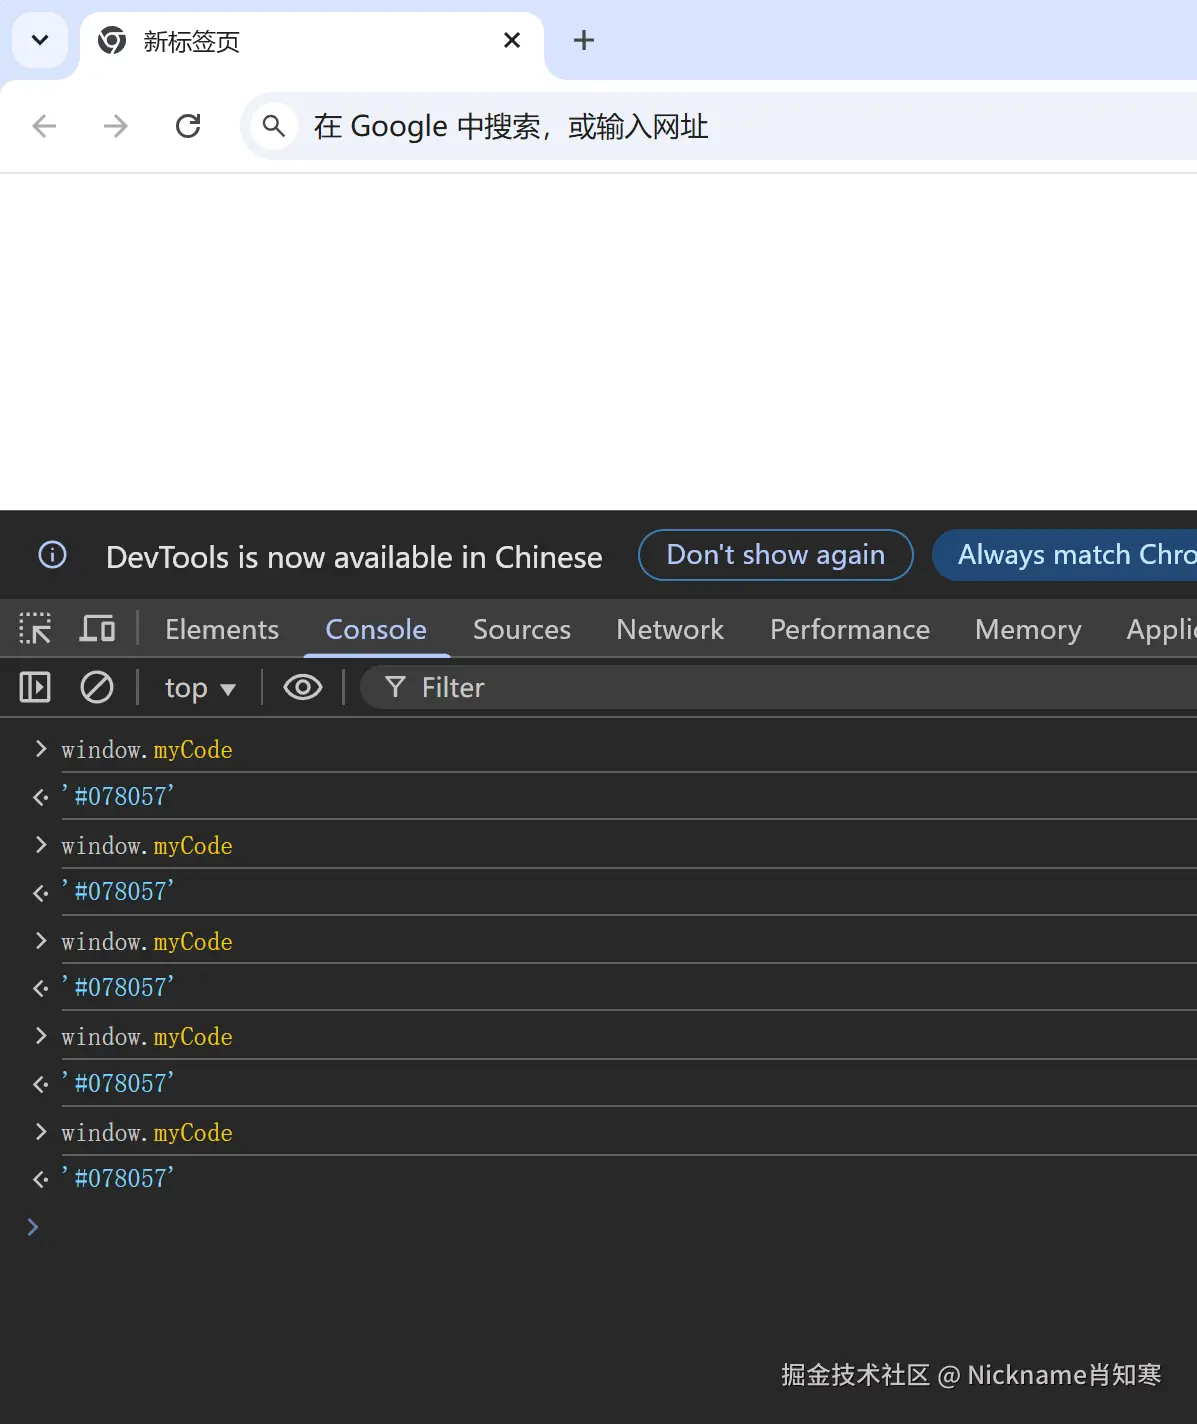Switch to the Sources tab

[522, 629]
